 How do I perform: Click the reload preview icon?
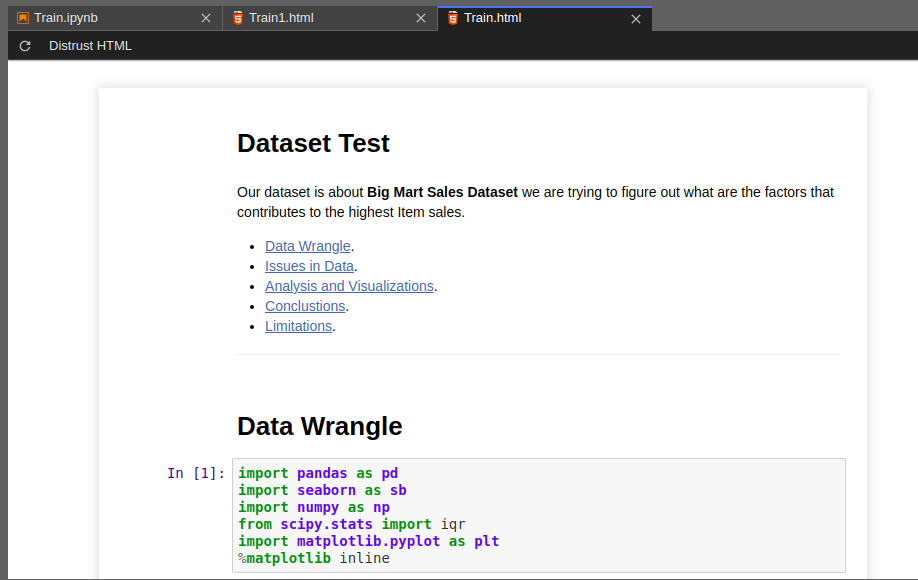coord(24,45)
